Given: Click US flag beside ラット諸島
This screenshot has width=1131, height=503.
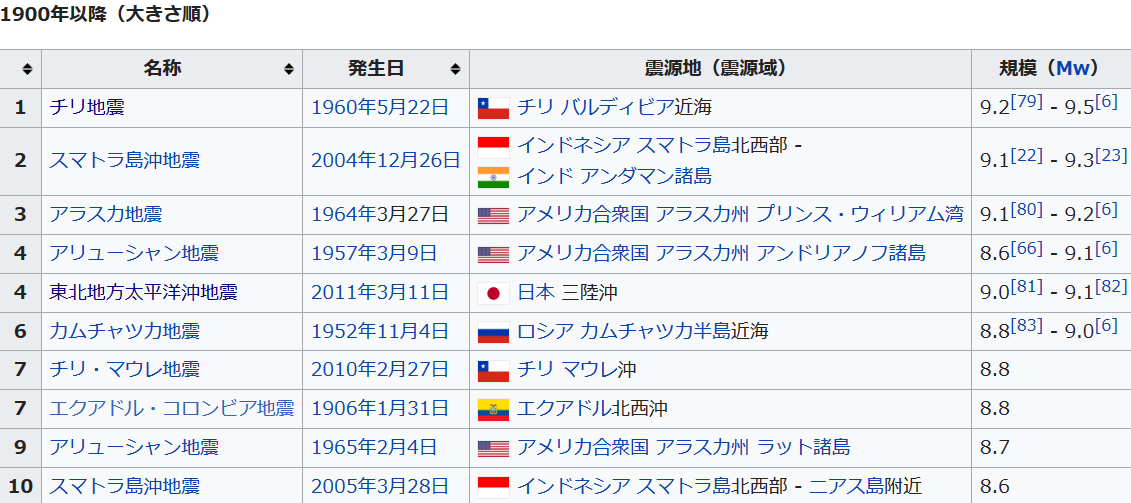Looking at the screenshot, I should (x=493, y=449).
